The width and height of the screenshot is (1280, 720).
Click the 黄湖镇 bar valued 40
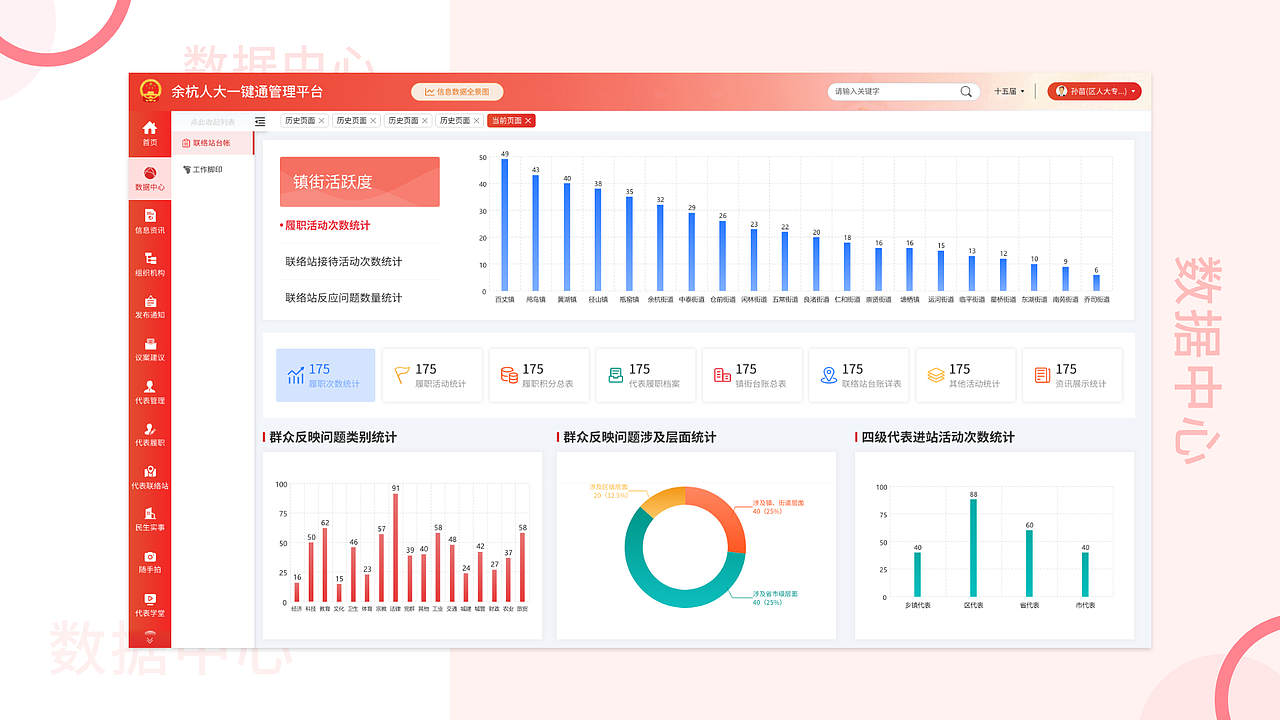point(567,238)
